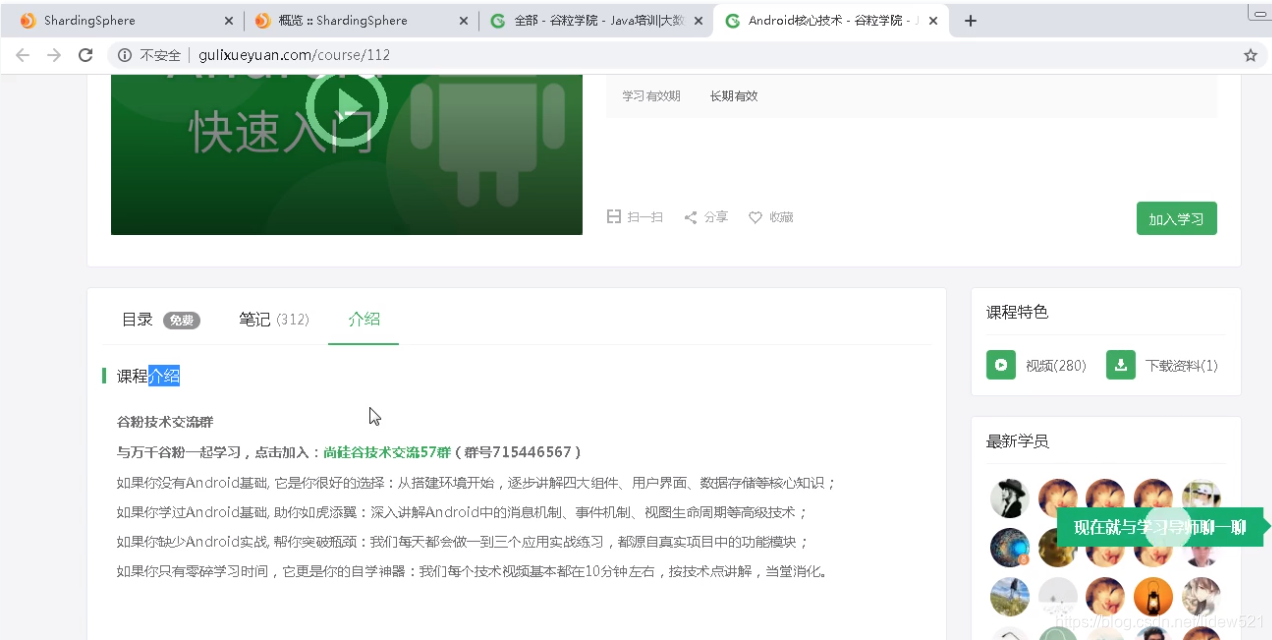Open the 目录 tab
This screenshot has height=640, width=1272.
137,319
